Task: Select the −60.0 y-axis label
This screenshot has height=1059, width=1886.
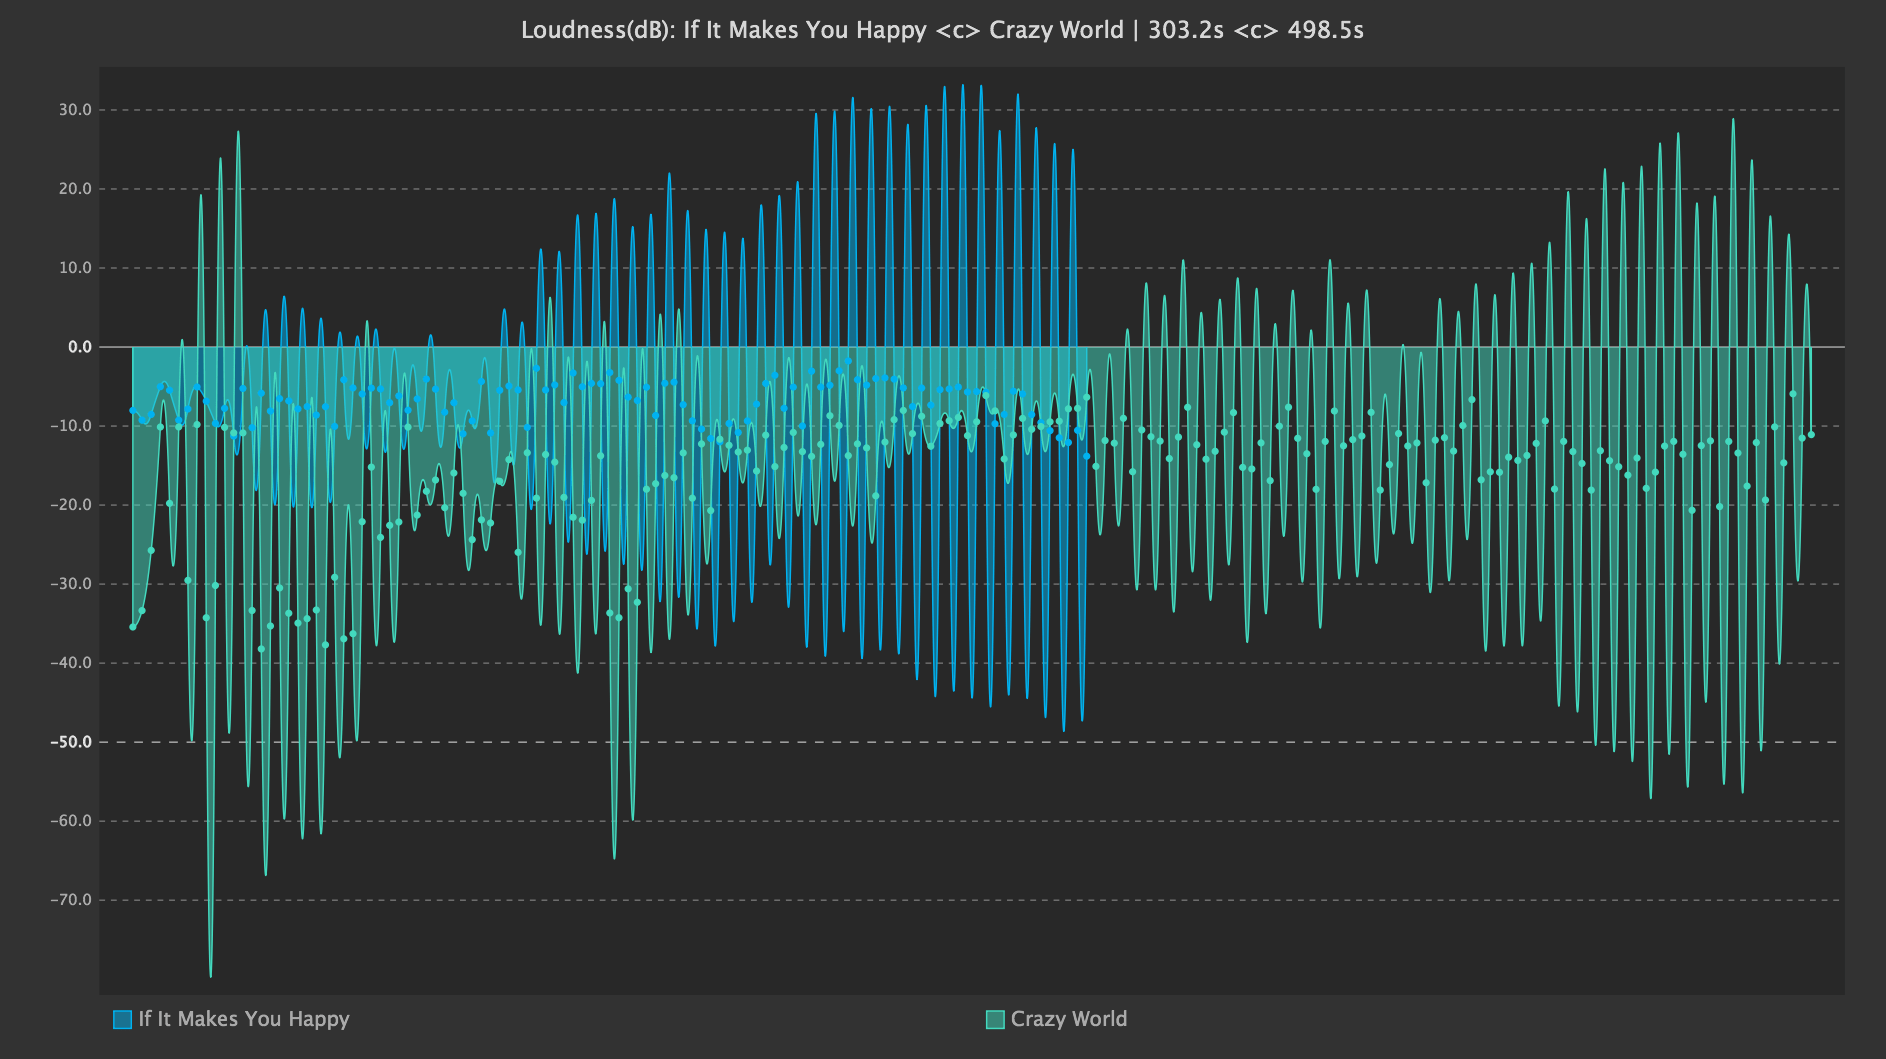Action: [71, 821]
